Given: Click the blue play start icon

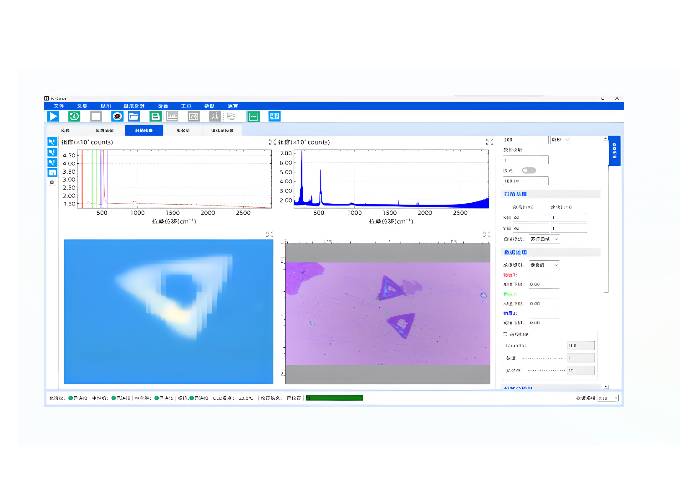Looking at the screenshot, I should (x=53, y=117).
